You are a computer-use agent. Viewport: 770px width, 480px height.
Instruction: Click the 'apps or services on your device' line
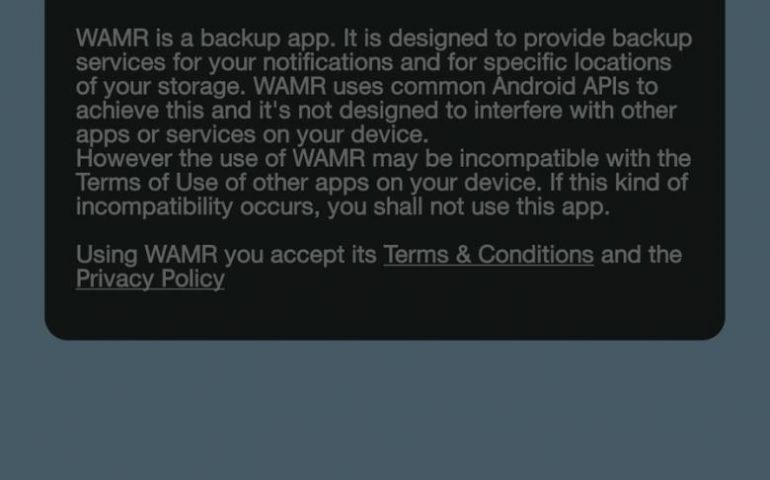point(252,135)
